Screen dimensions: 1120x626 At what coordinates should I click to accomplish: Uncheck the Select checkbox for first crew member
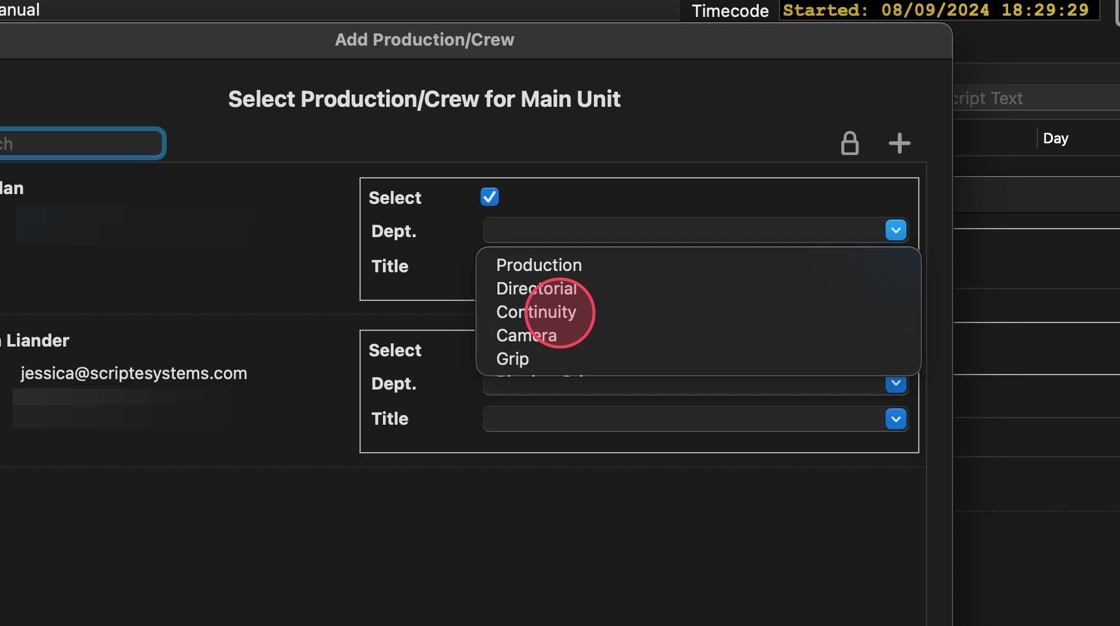pos(490,197)
